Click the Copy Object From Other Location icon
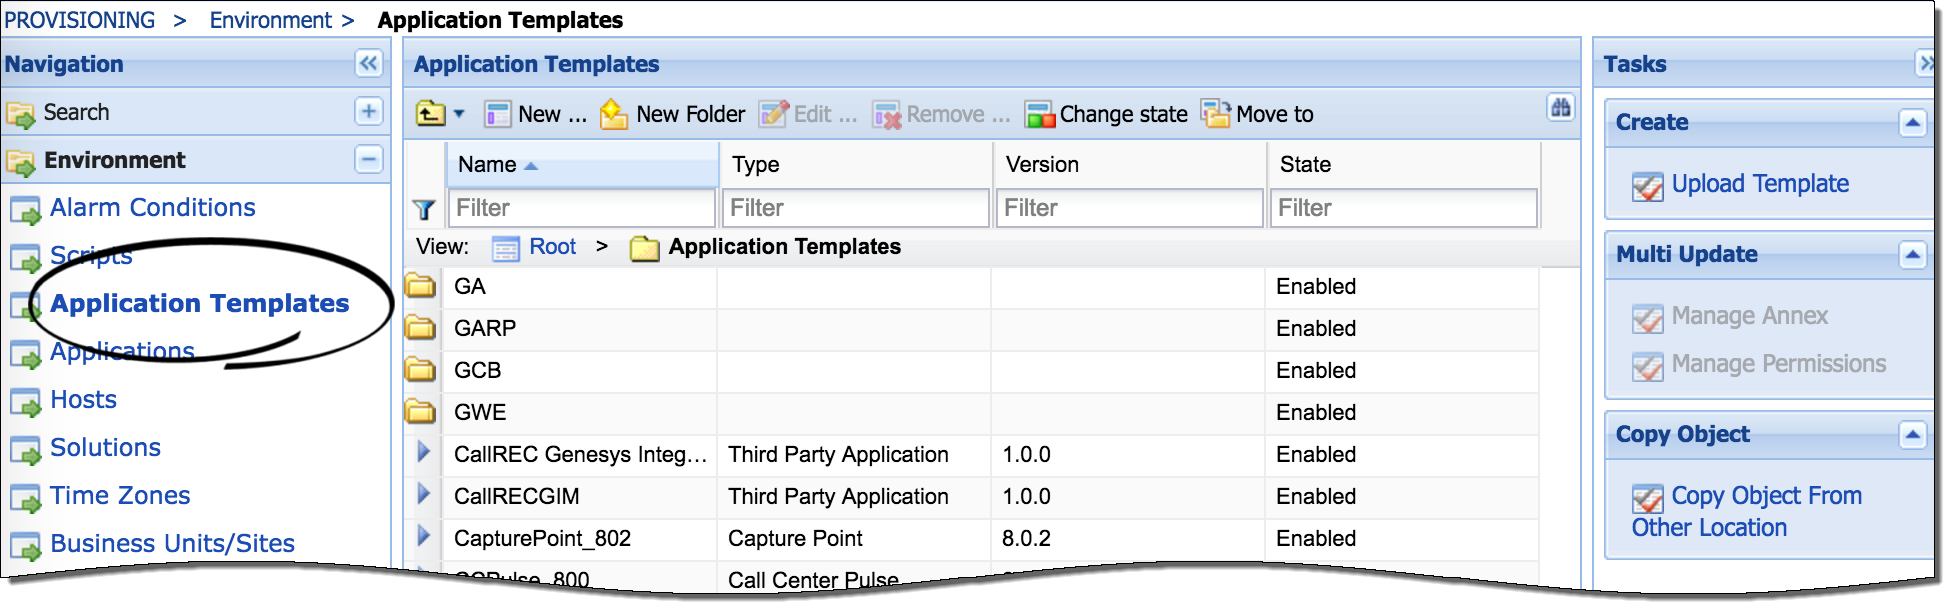The height and width of the screenshot is (610, 1950). (1647, 496)
